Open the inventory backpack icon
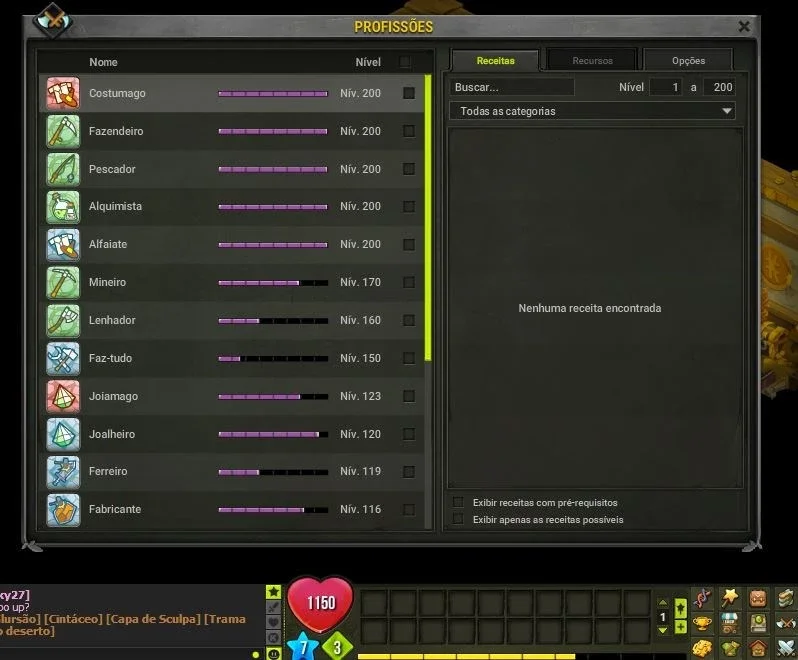Viewport: 798px width, 660px height. [x=758, y=598]
